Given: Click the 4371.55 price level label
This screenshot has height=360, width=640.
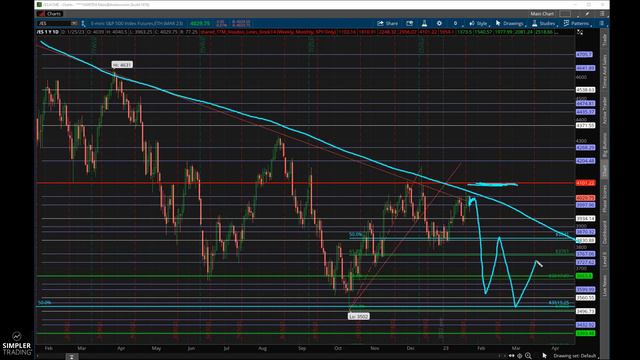Looking at the screenshot, I should click(585, 126).
